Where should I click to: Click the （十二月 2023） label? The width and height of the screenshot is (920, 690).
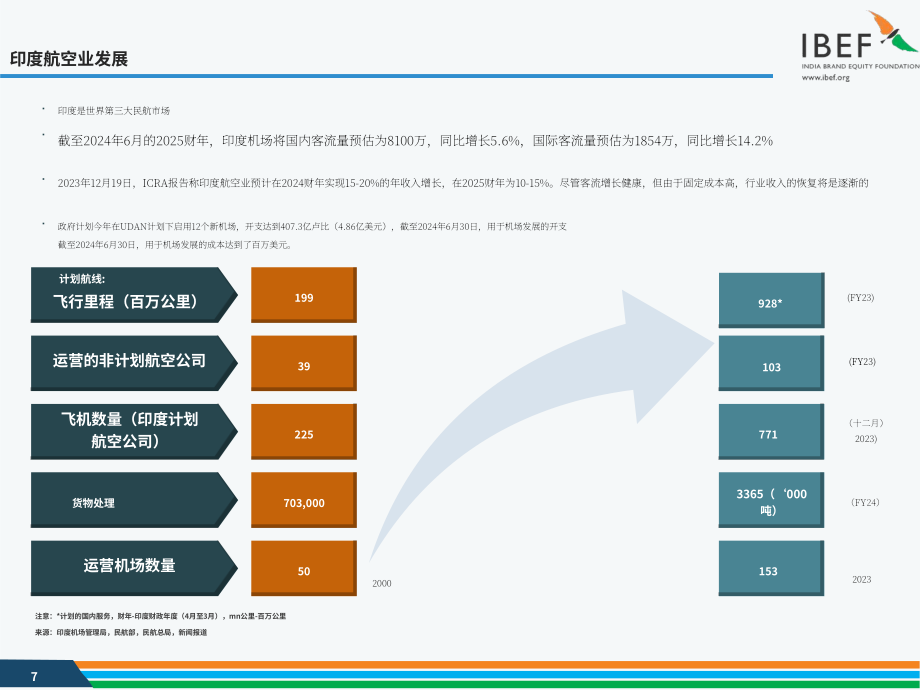pos(866,431)
